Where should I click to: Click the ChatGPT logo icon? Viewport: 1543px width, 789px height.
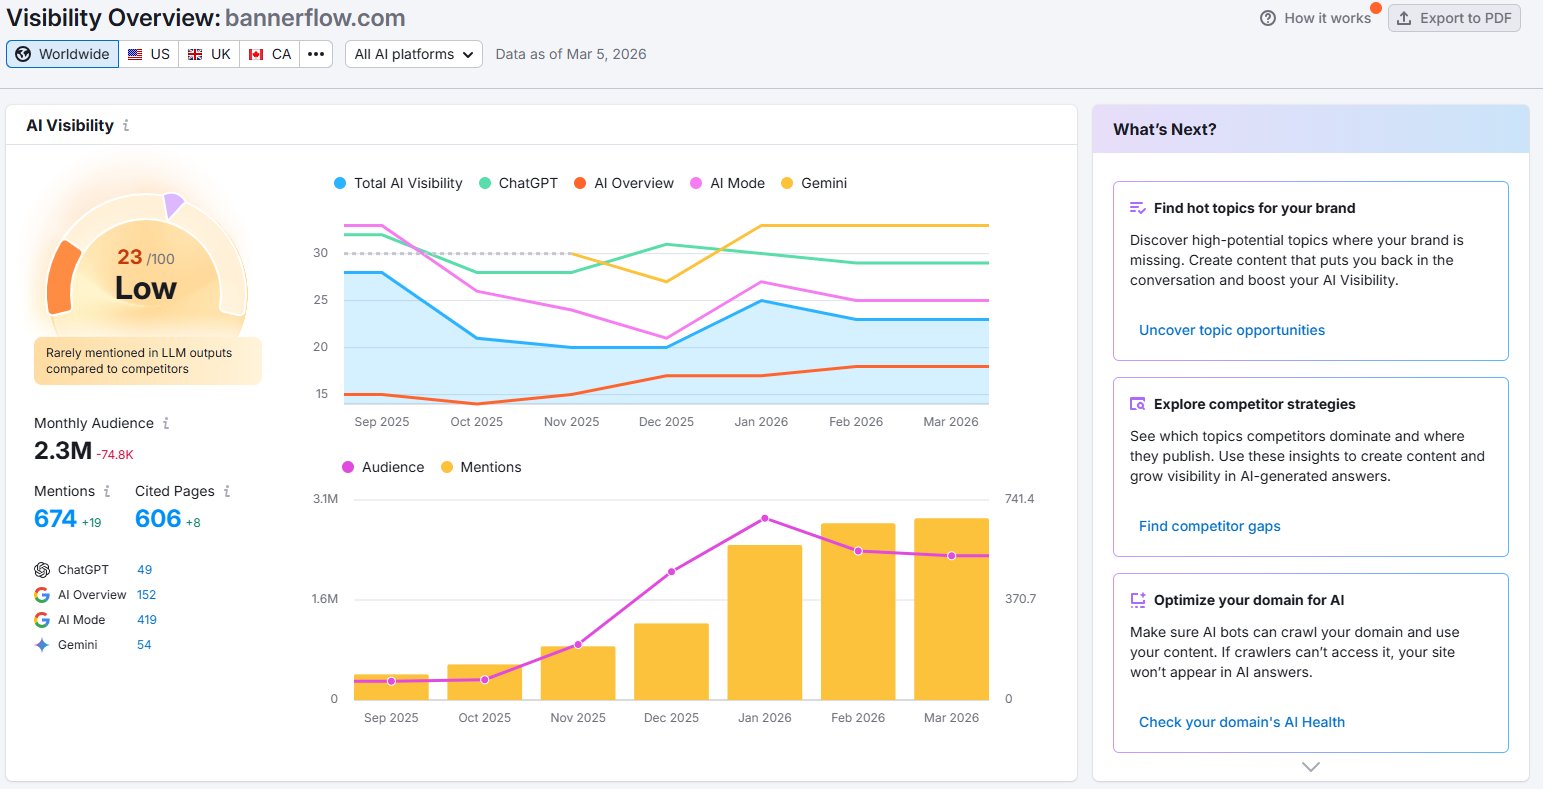pyautogui.click(x=42, y=570)
